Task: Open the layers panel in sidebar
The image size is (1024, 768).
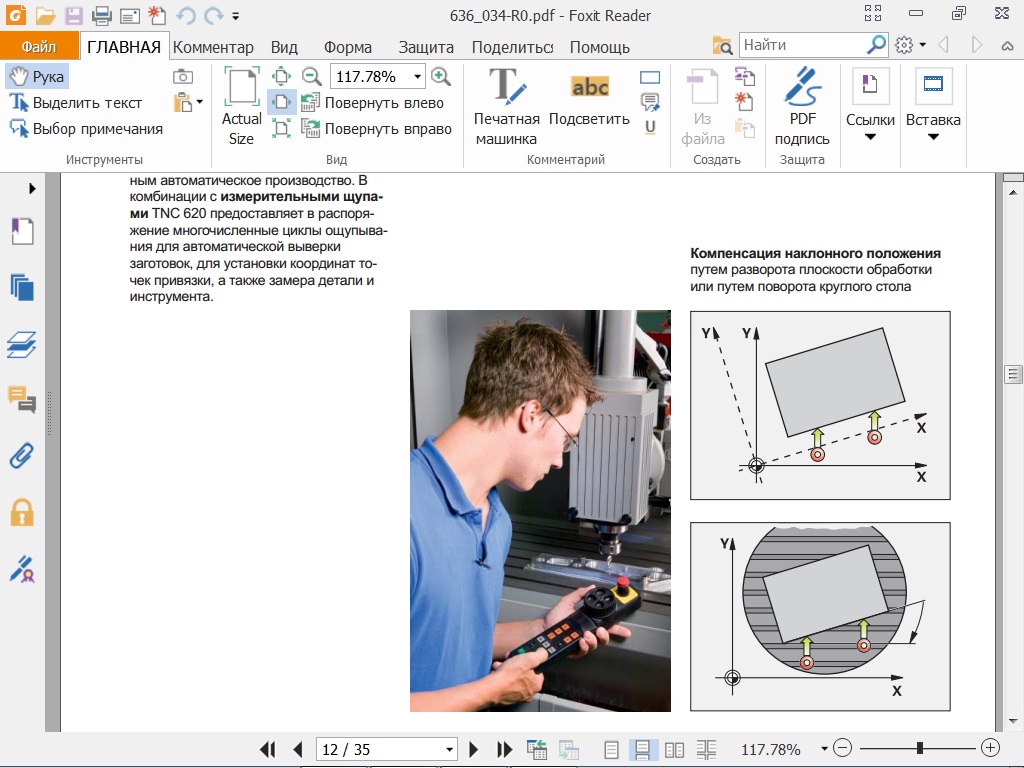Action: tap(21, 345)
